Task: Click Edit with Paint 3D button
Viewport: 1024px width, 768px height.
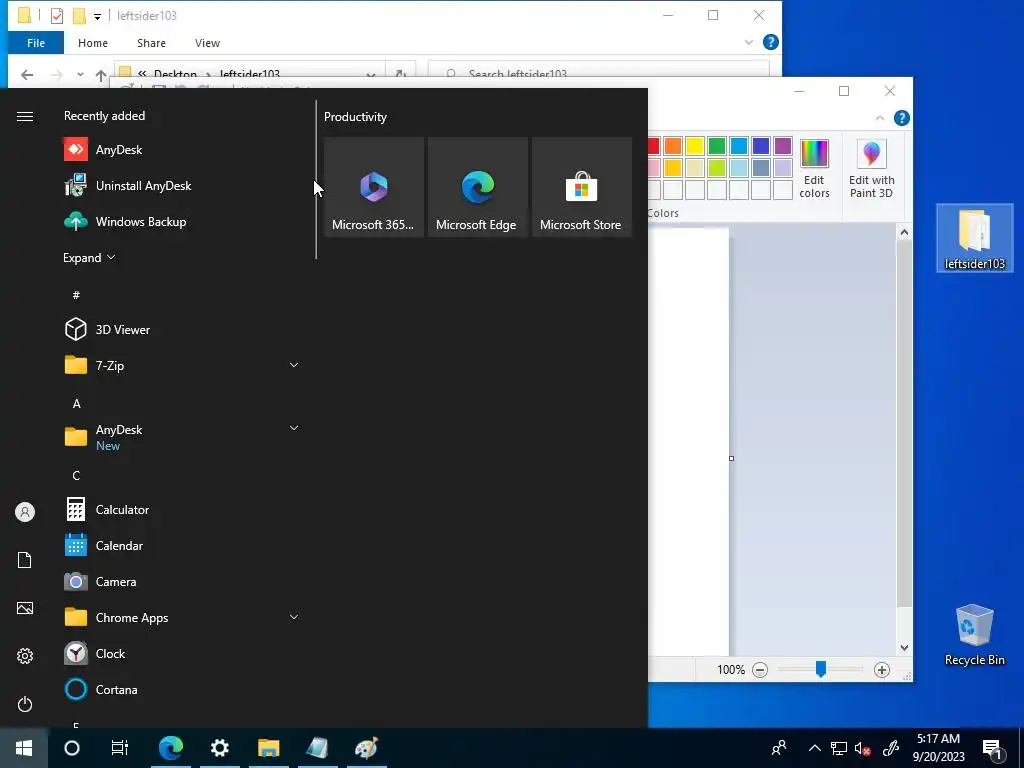Action: pyautogui.click(x=871, y=169)
